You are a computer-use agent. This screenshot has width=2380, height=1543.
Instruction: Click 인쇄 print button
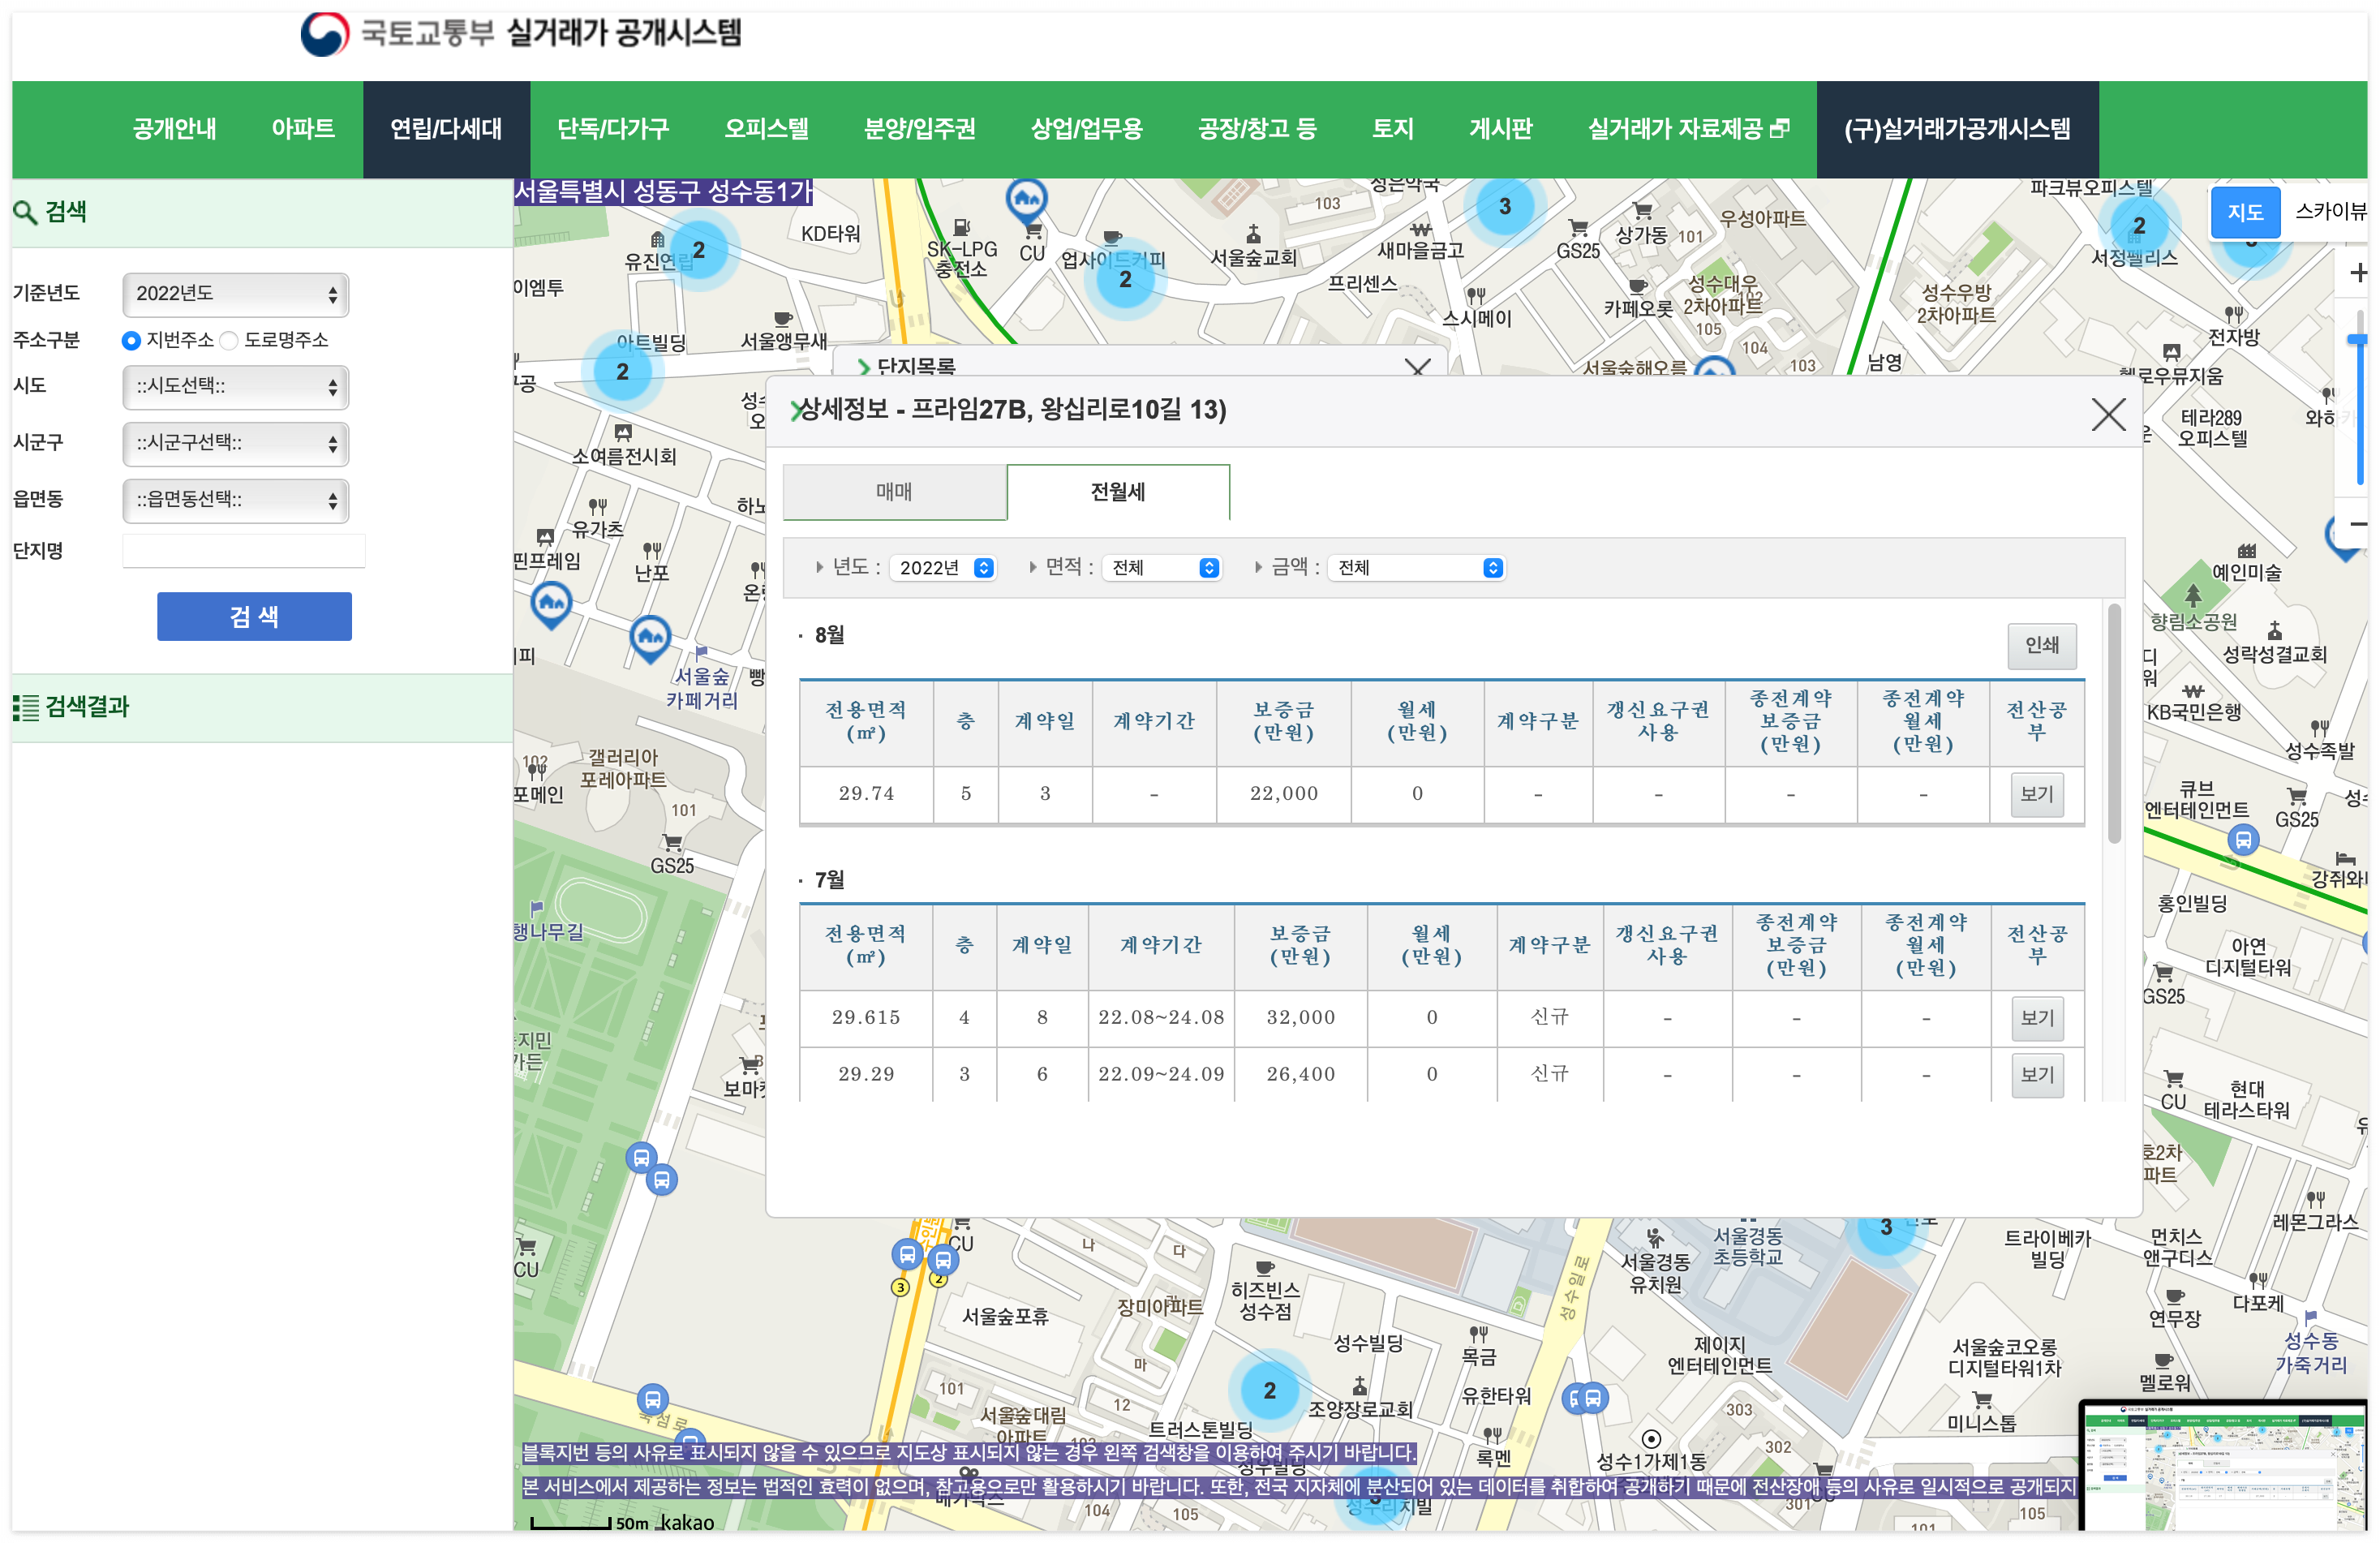2041,645
